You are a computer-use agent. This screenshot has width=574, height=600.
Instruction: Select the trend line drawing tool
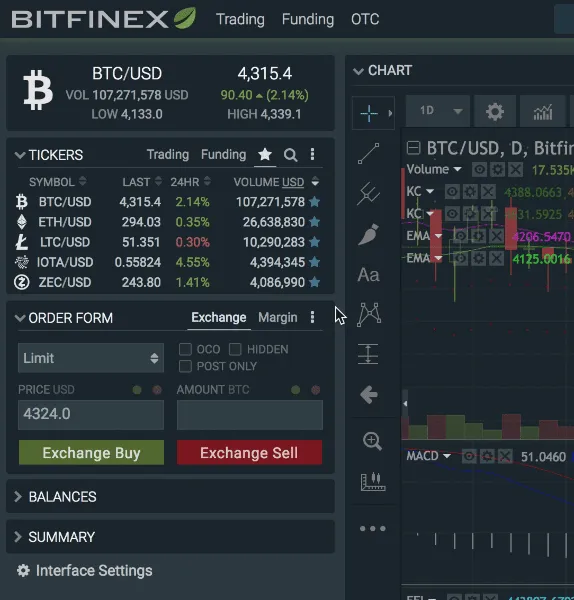(369, 153)
